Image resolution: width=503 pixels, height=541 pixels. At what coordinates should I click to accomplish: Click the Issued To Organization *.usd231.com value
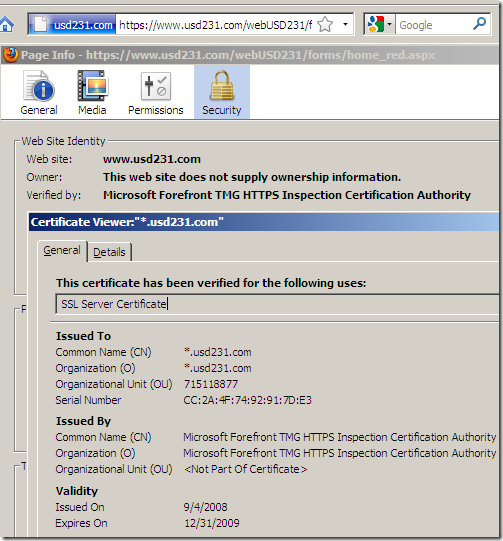[x=218, y=368]
